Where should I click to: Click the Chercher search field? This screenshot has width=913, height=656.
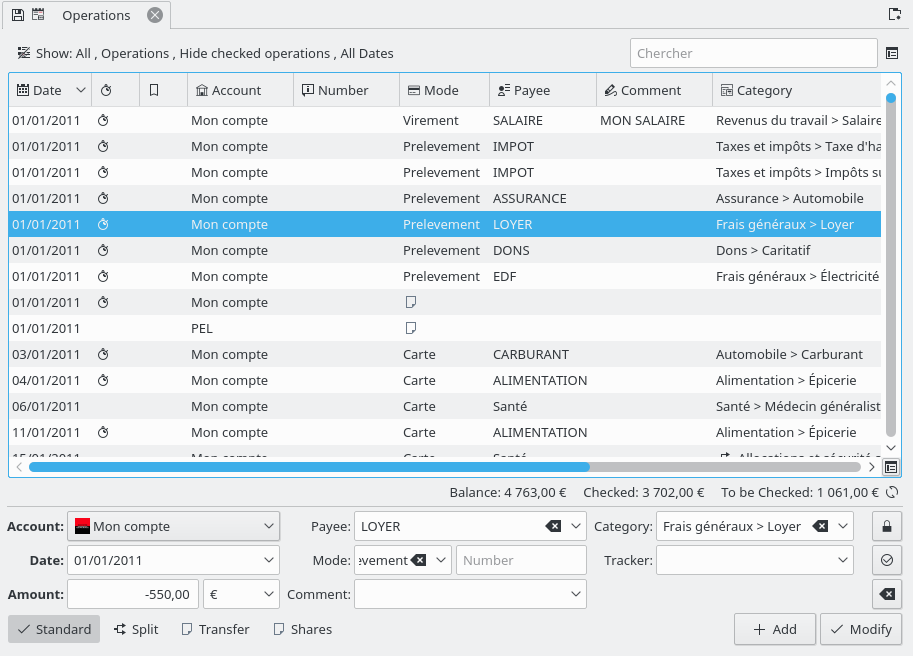point(753,54)
